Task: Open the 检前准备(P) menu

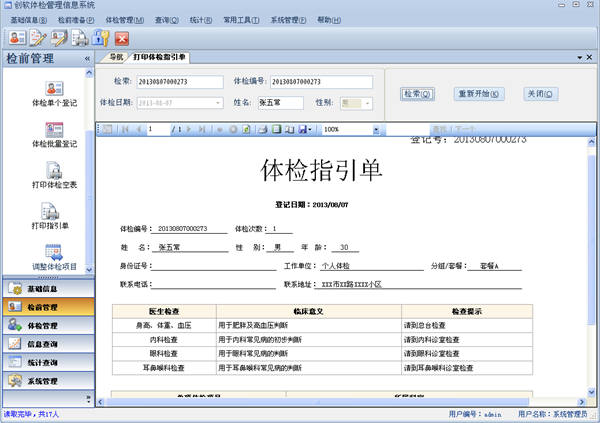Action: (x=76, y=20)
